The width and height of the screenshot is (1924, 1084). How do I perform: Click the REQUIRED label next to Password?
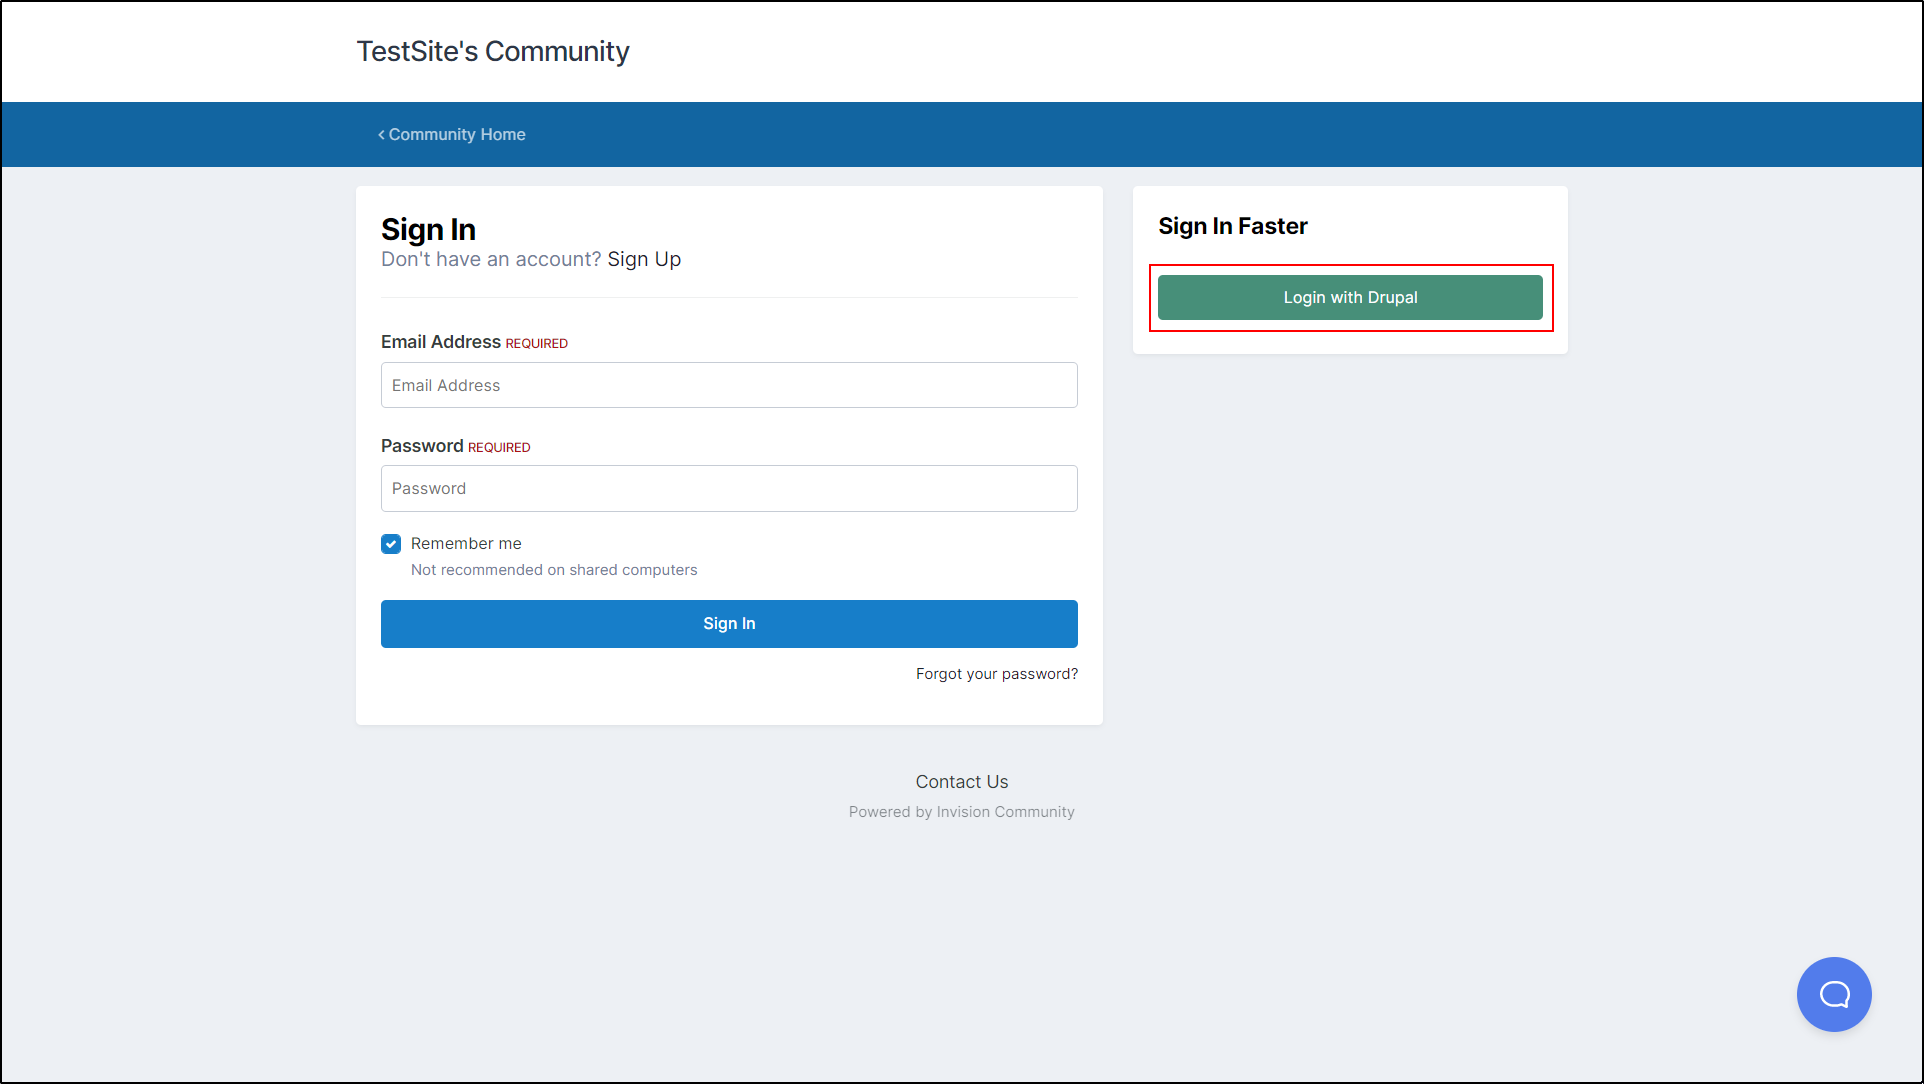[499, 446]
